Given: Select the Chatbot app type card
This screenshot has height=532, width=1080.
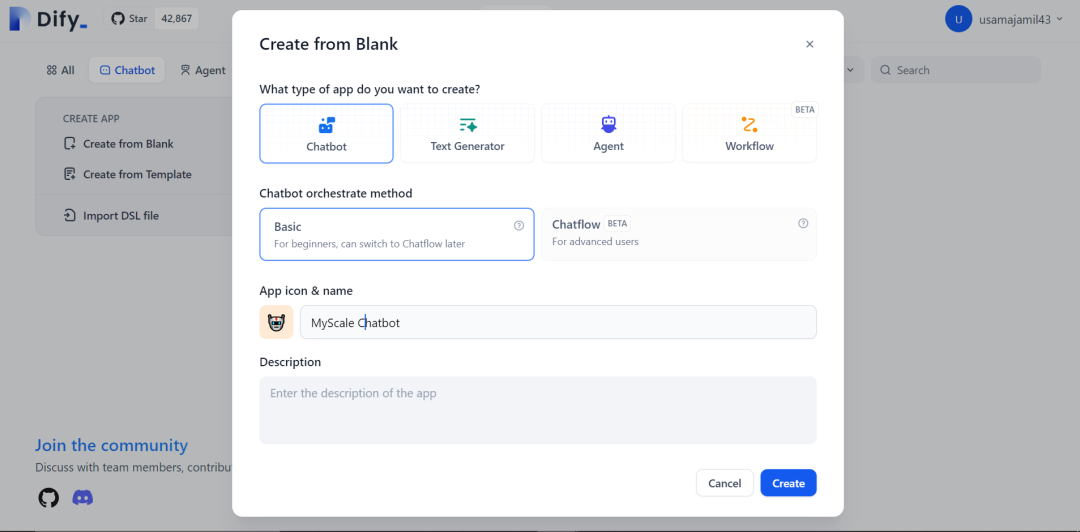Looking at the screenshot, I should pos(326,133).
